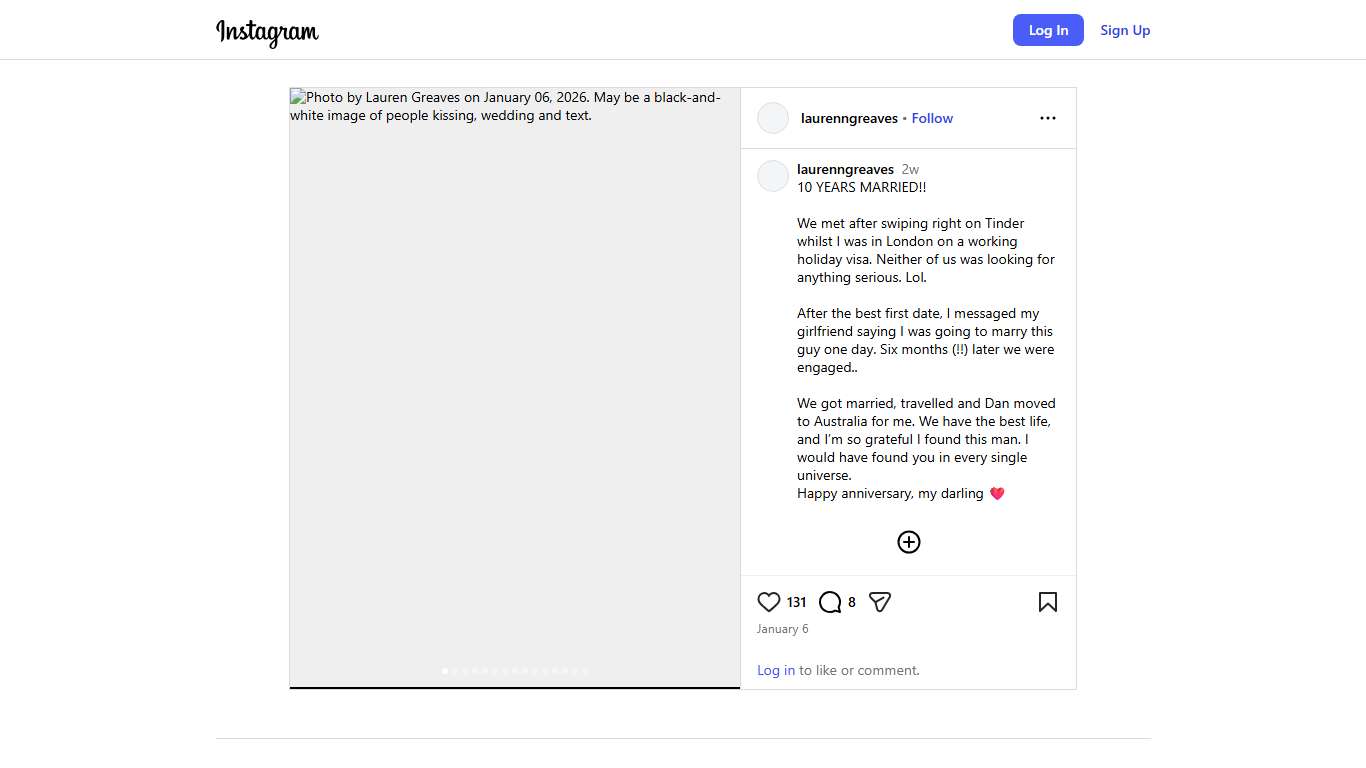Click the January 6 post date
The image size is (1366, 768).
pyautogui.click(x=782, y=629)
